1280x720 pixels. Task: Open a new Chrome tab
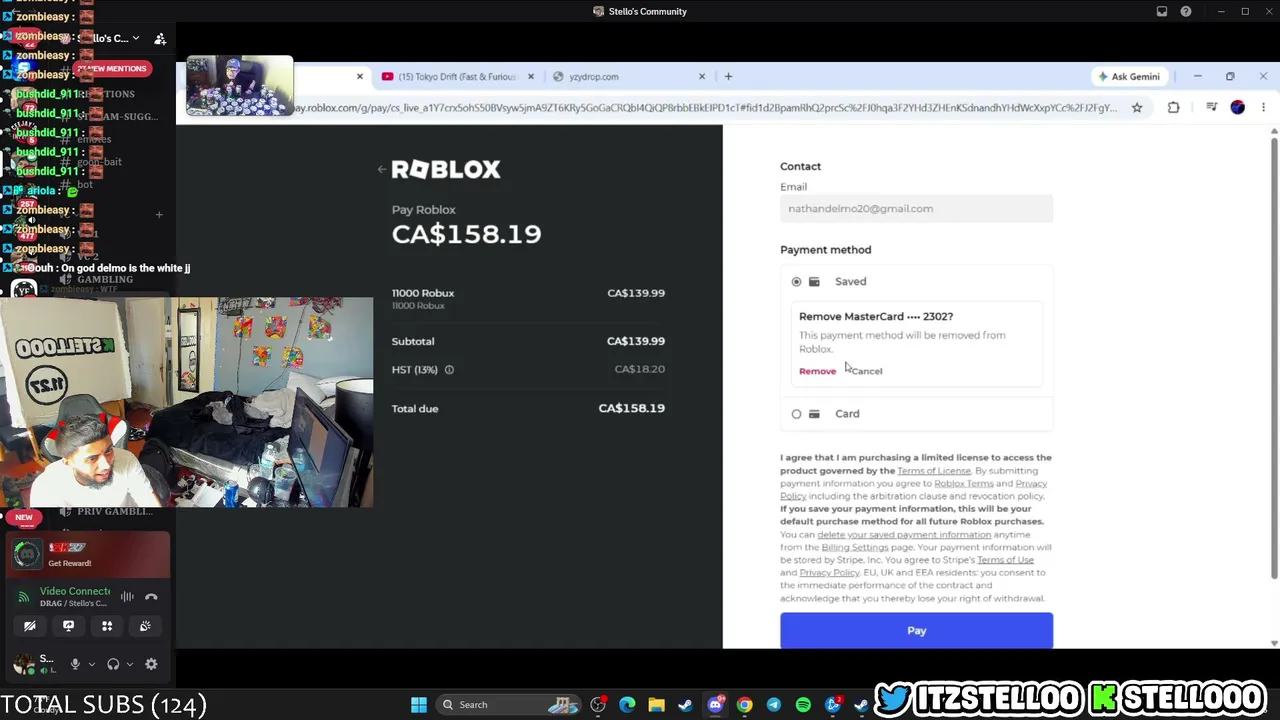click(728, 77)
